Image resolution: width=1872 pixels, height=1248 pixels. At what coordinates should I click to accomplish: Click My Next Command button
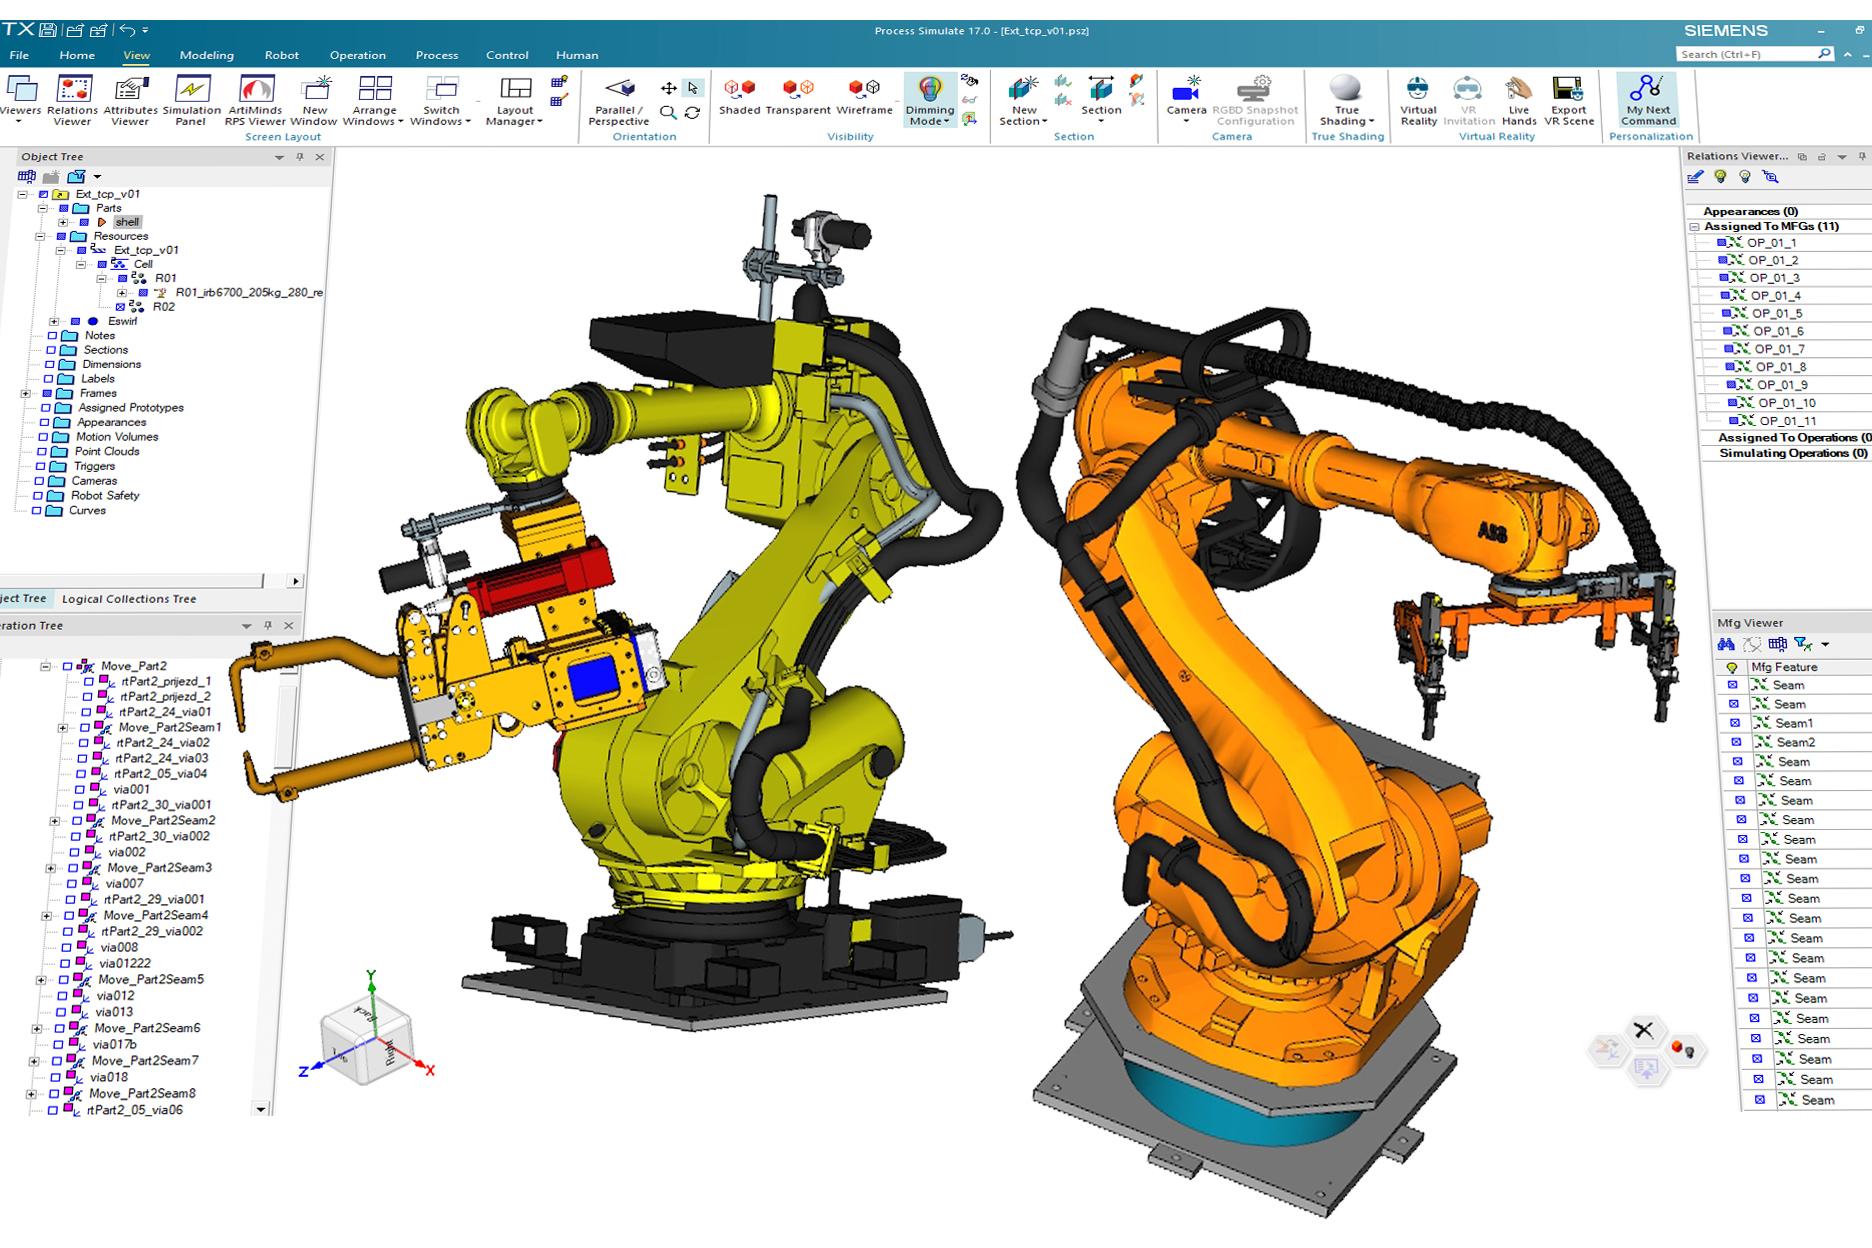pyautogui.click(x=1648, y=101)
